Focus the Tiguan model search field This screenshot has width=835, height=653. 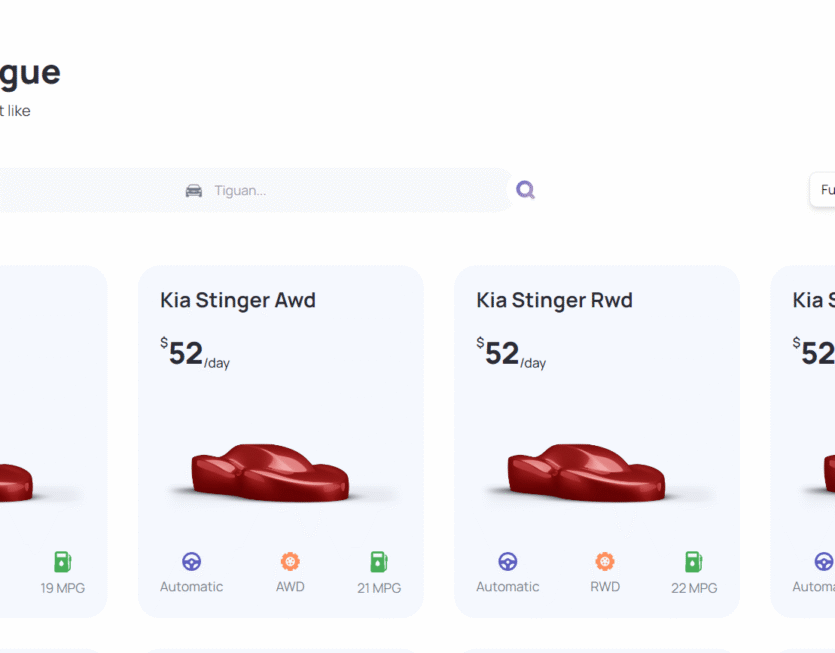(x=350, y=190)
